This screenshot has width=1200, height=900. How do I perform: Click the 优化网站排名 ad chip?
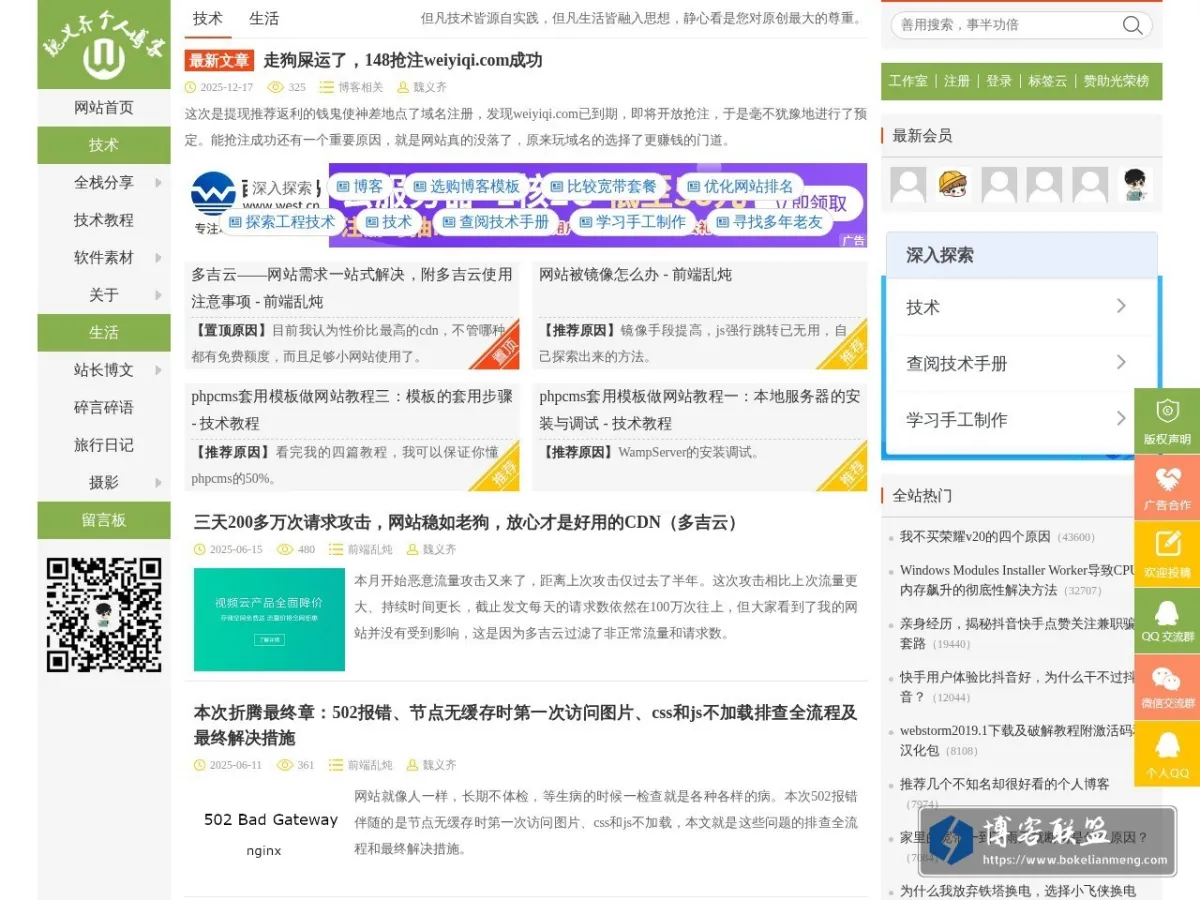tap(740, 186)
